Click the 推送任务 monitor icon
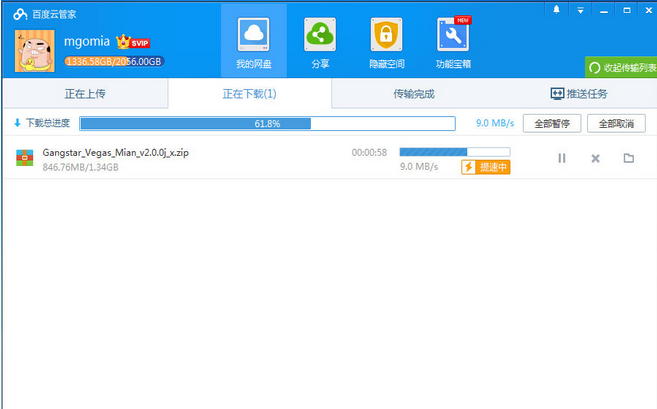This screenshot has width=657, height=409. [557, 94]
